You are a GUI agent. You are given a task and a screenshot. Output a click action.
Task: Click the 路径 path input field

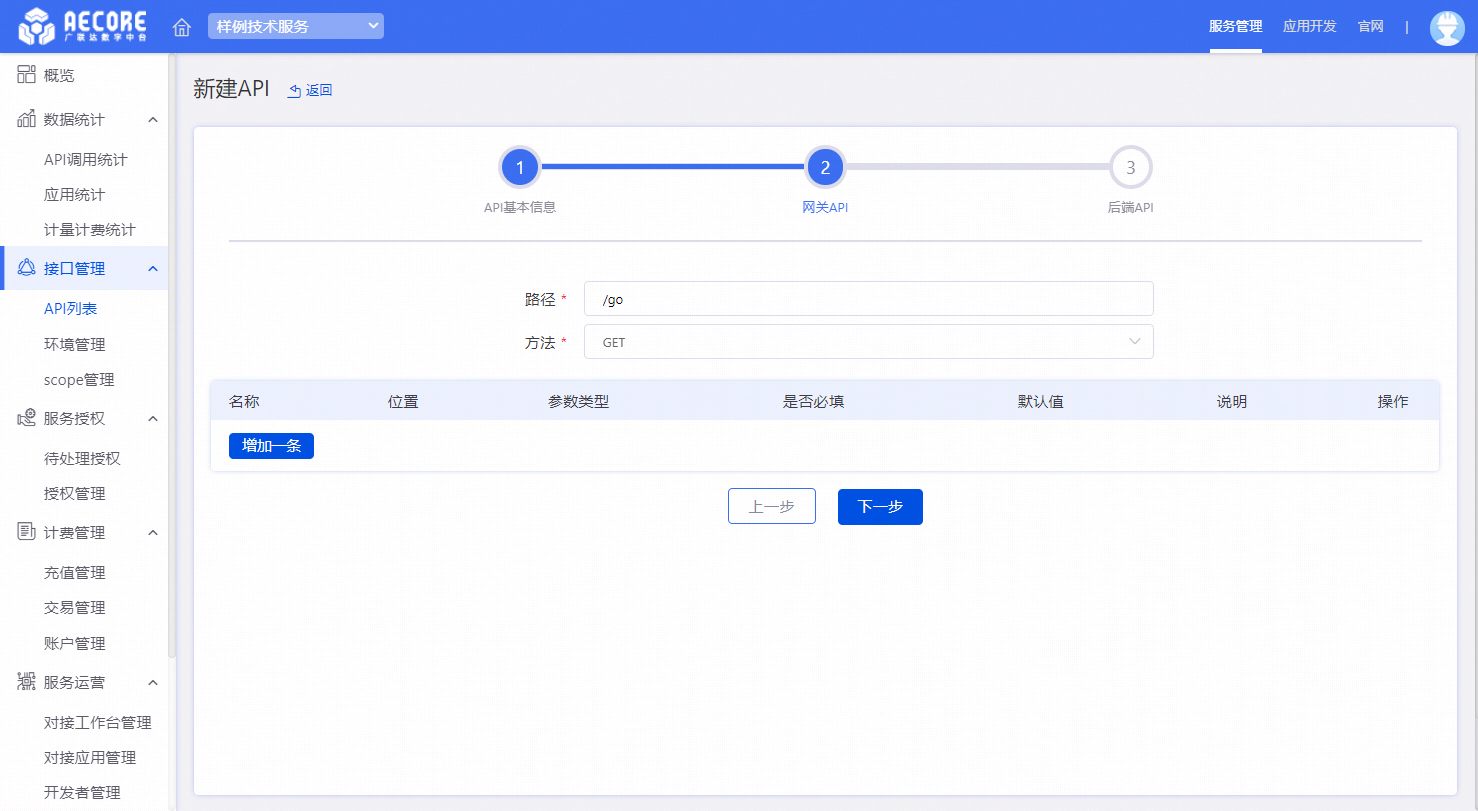pyautogui.click(x=868, y=299)
